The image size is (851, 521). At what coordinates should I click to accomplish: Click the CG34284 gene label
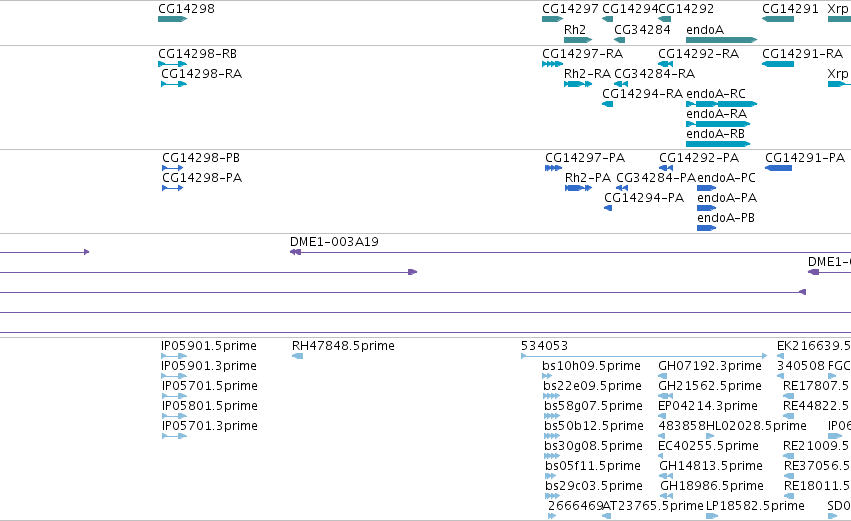tap(642, 29)
